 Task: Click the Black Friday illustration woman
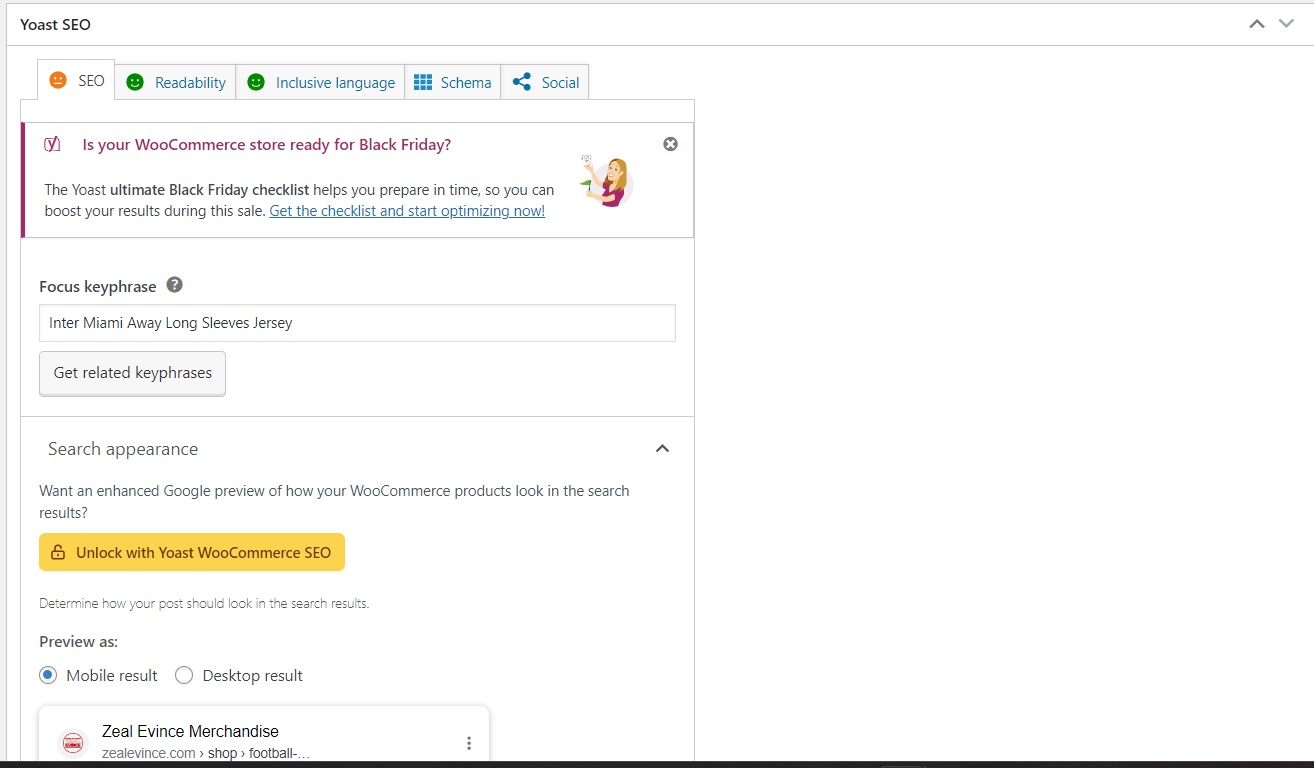[x=606, y=180]
